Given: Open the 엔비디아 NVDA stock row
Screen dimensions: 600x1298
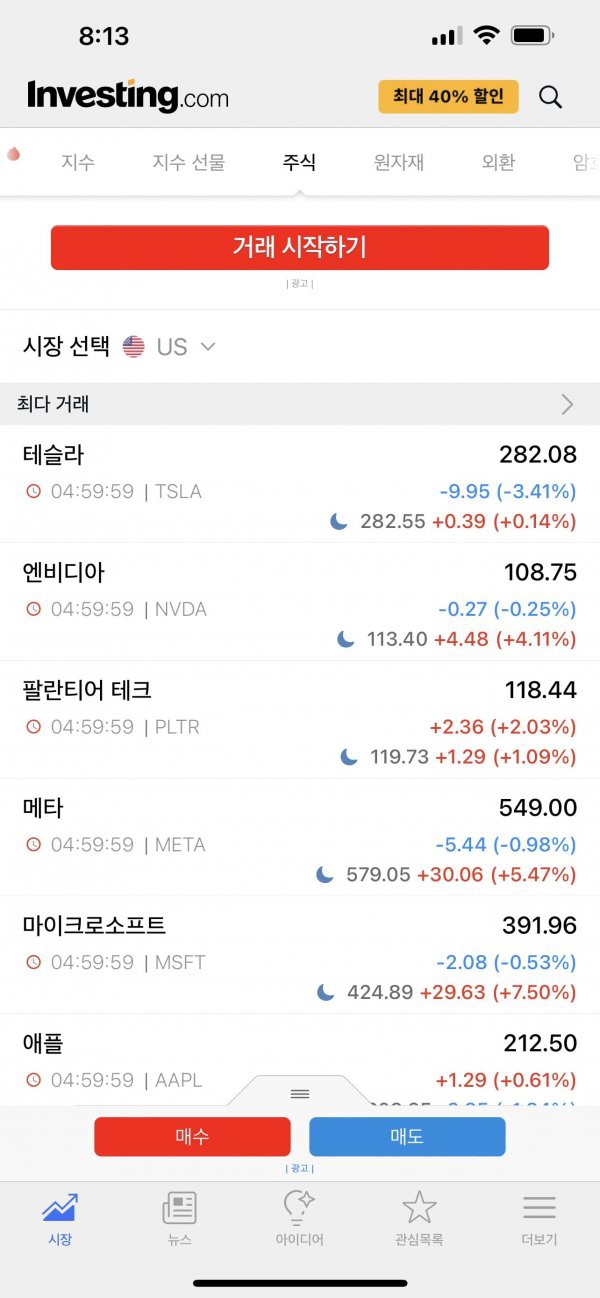Looking at the screenshot, I should [300, 602].
